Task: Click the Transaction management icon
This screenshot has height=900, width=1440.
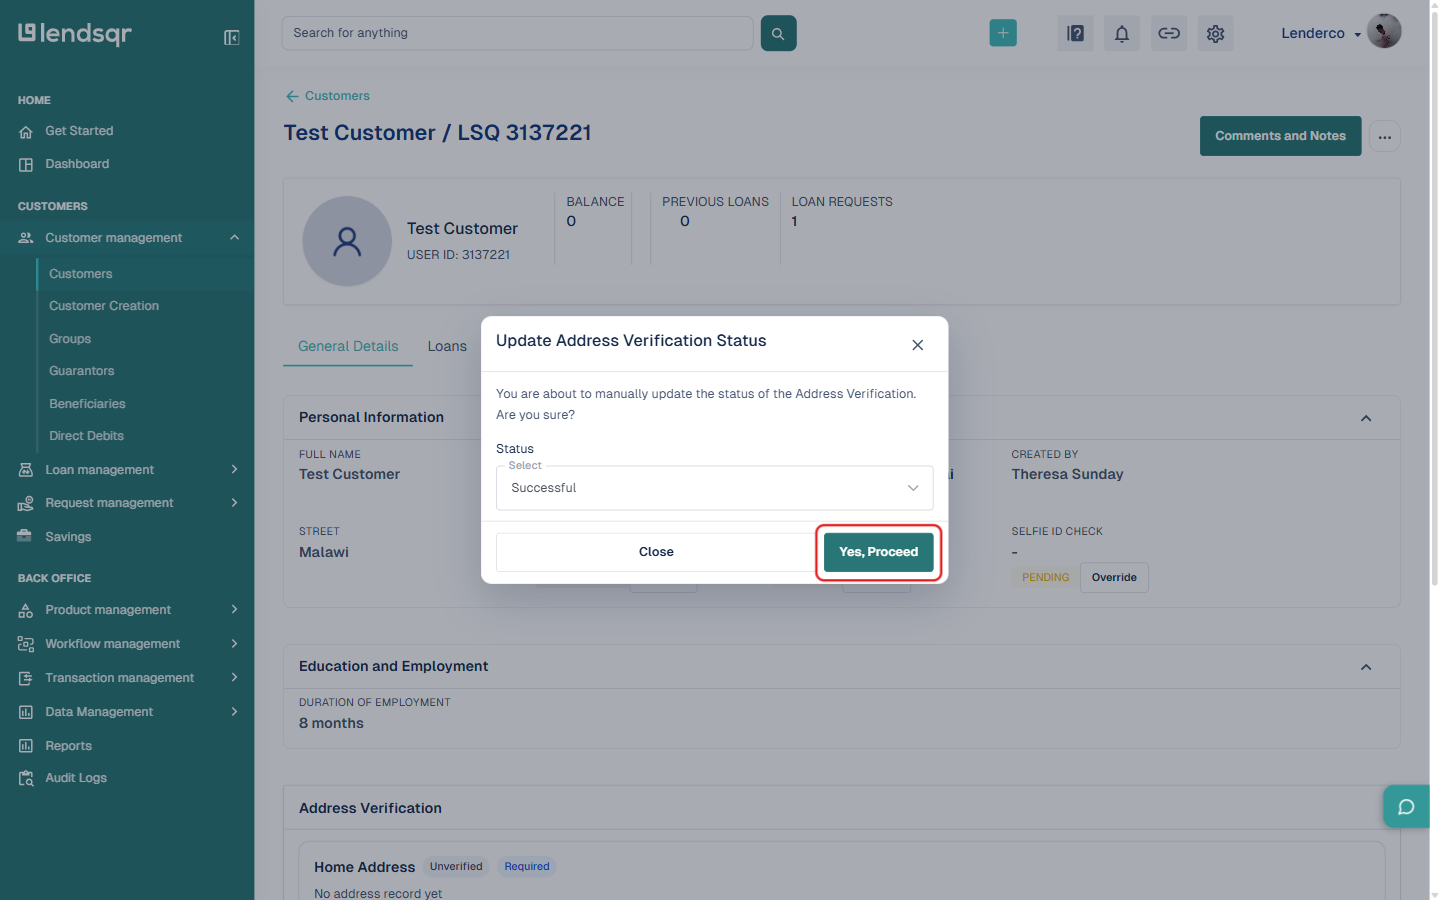Action: 26,678
